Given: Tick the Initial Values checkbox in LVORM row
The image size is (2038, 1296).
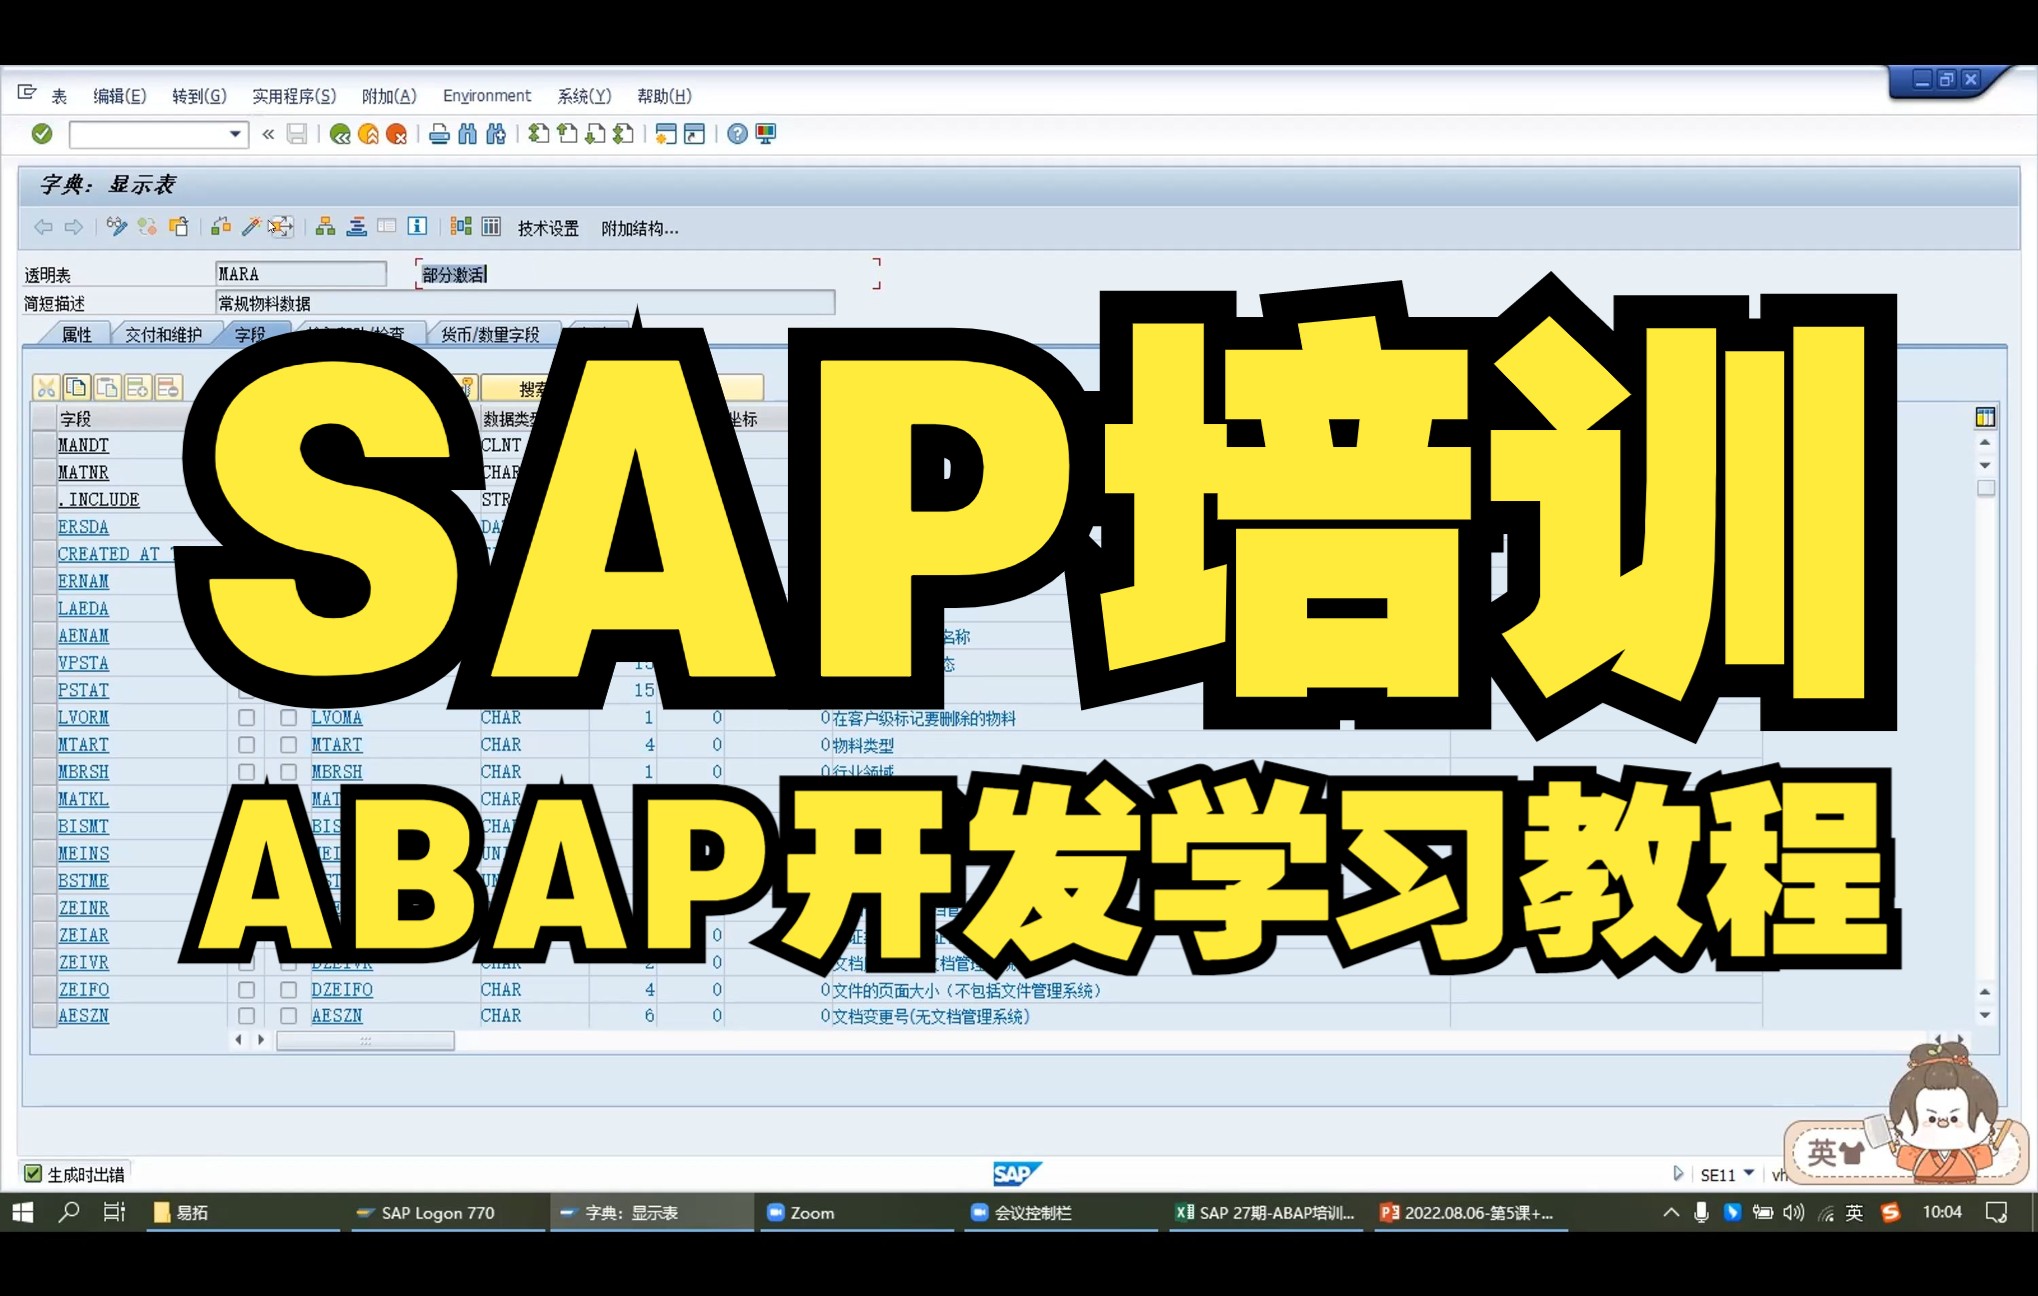Looking at the screenshot, I should [288, 718].
